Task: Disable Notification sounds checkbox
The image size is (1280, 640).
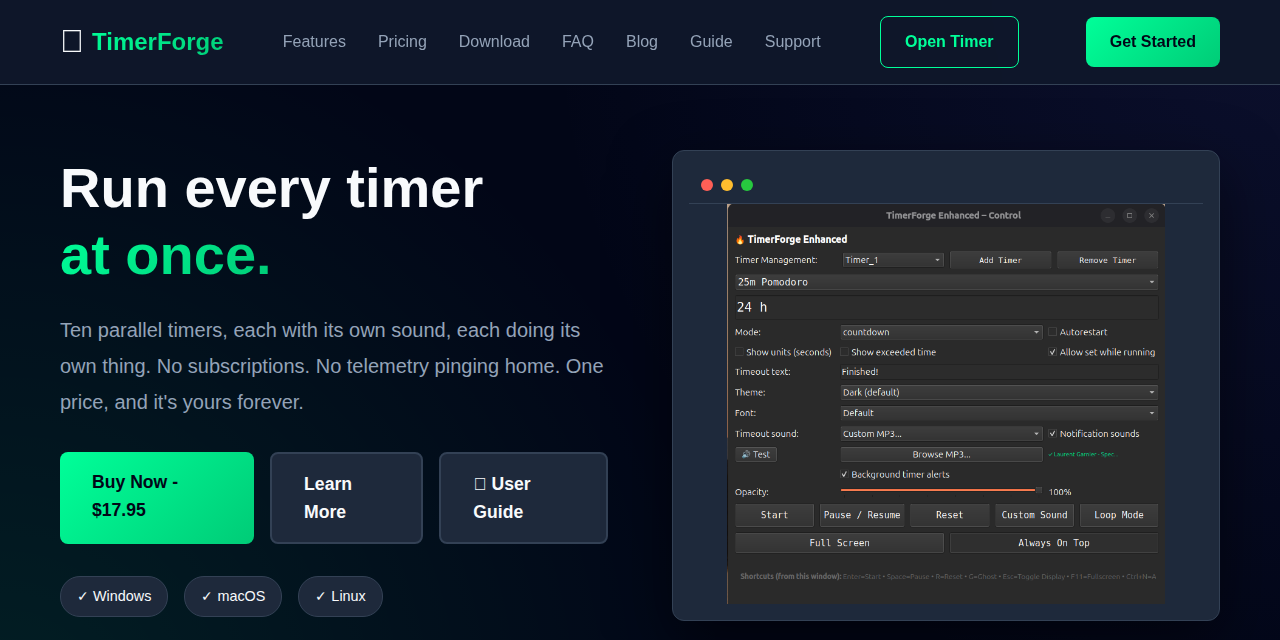Action: [x=1052, y=434]
